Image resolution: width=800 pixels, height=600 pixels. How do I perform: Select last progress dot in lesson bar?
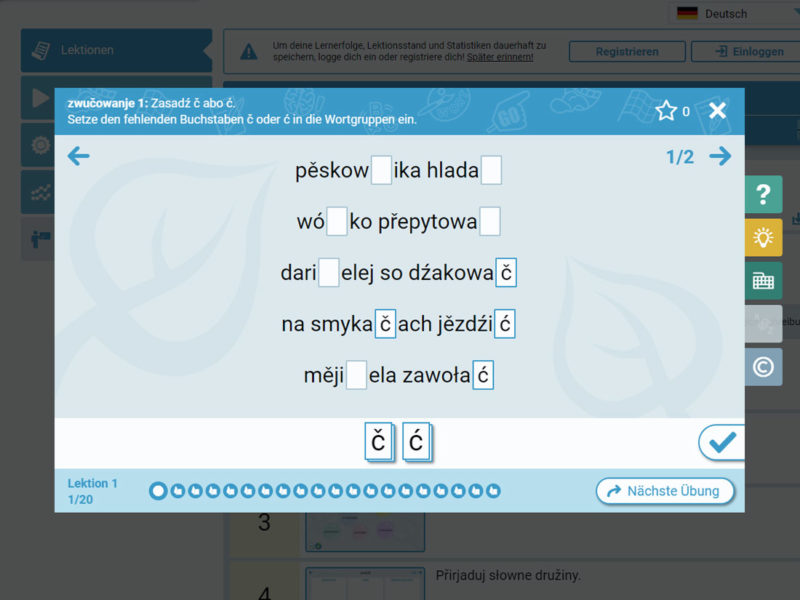tap(493, 491)
